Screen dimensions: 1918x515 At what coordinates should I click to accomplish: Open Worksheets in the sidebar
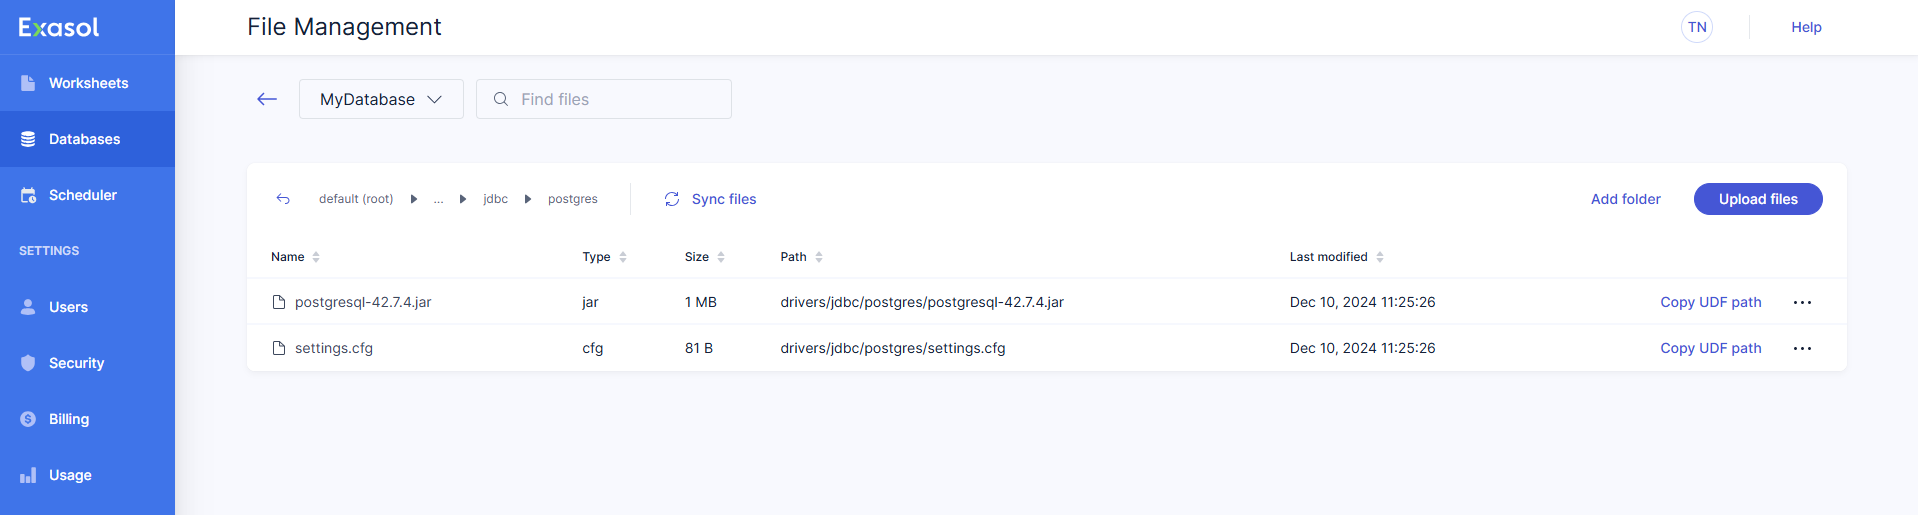(x=88, y=83)
